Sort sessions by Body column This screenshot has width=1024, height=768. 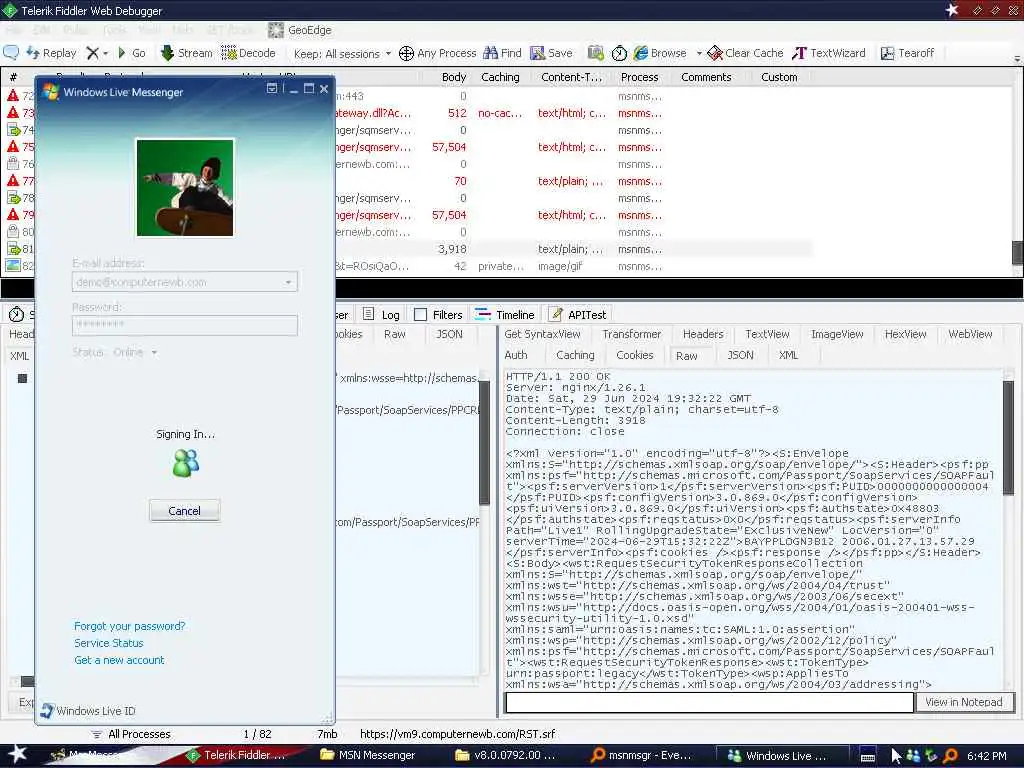pyautogui.click(x=453, y=77)
